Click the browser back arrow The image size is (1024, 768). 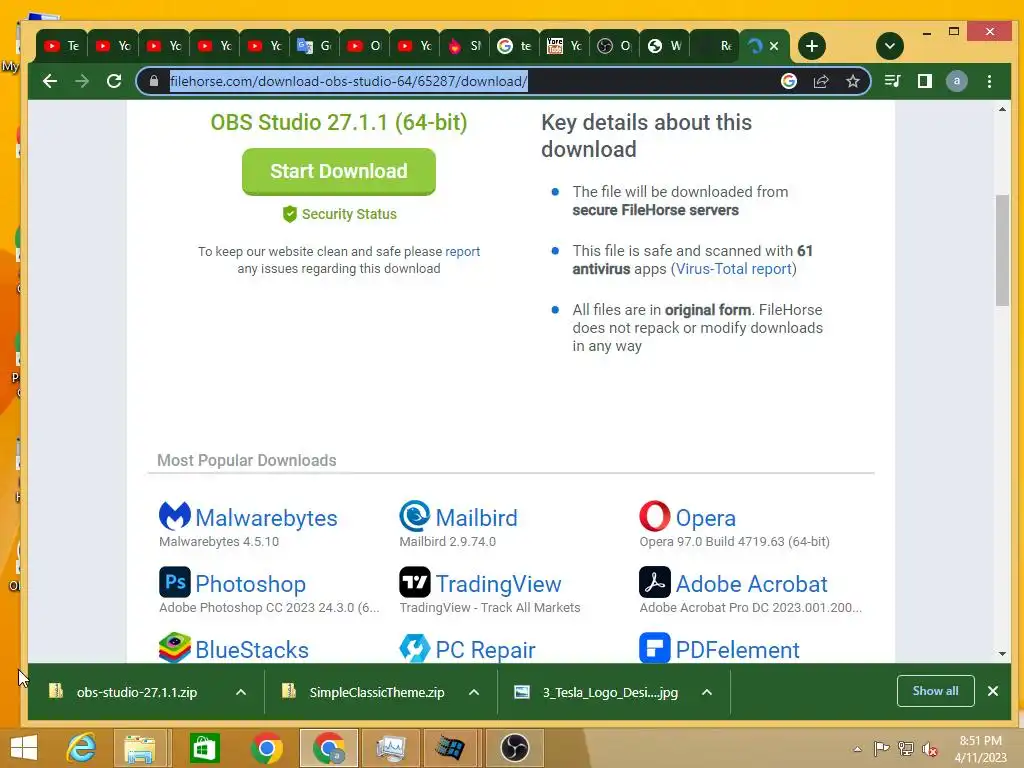tap(50, 81)
